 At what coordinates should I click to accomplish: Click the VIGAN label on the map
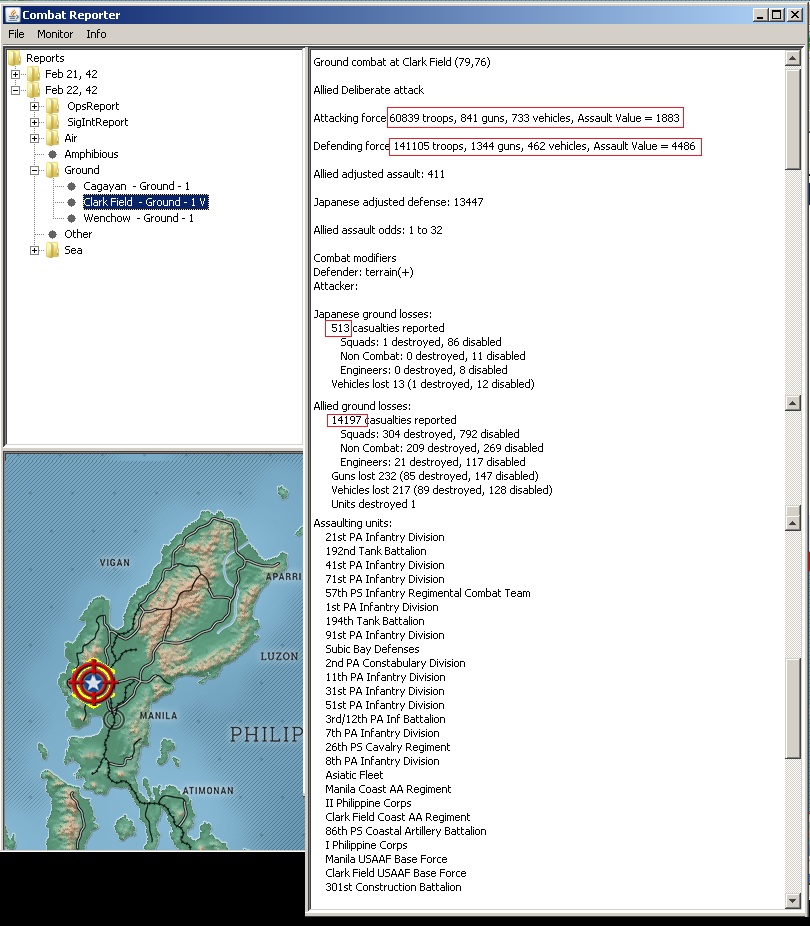[x=115, y=563]
